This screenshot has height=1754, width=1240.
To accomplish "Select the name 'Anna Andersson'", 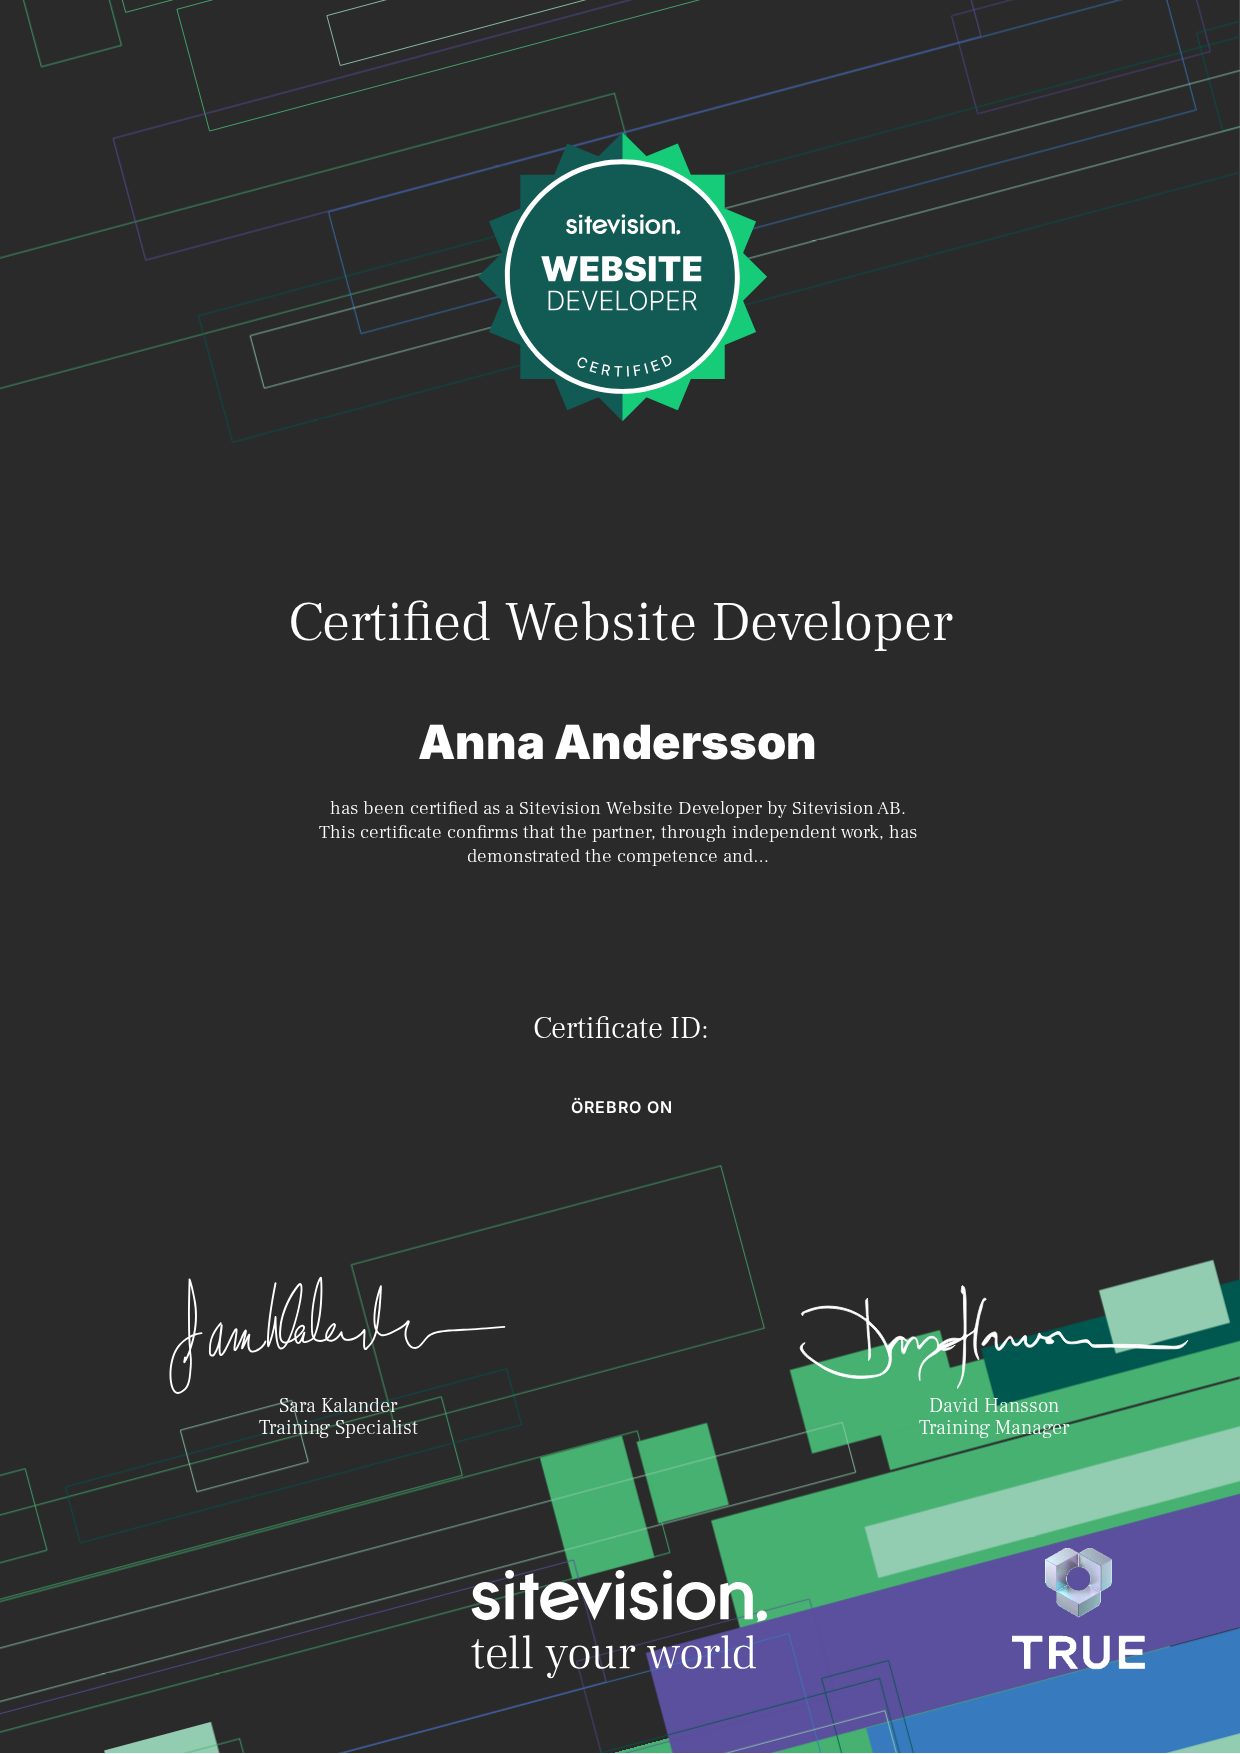I will [617, 743].
